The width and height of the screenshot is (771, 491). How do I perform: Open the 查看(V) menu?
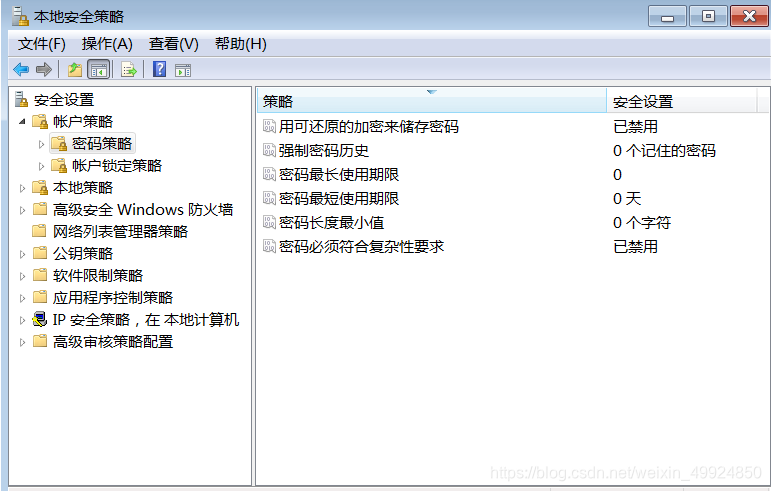(x=174, y=44)
